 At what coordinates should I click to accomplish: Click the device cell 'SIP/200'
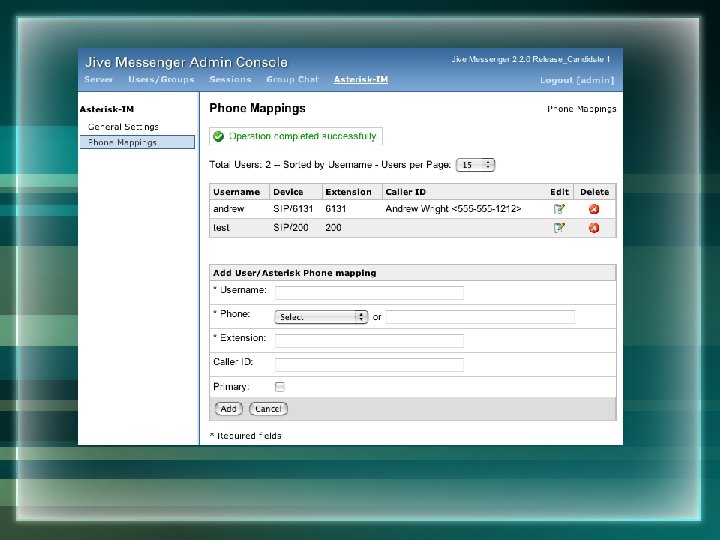point(291,228)
